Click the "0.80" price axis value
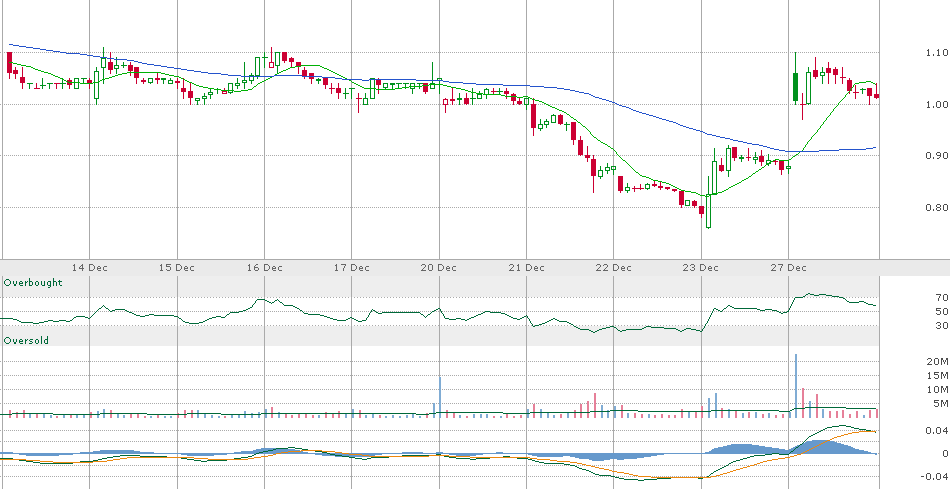This screenshot has width=950, height=489. 936,207
